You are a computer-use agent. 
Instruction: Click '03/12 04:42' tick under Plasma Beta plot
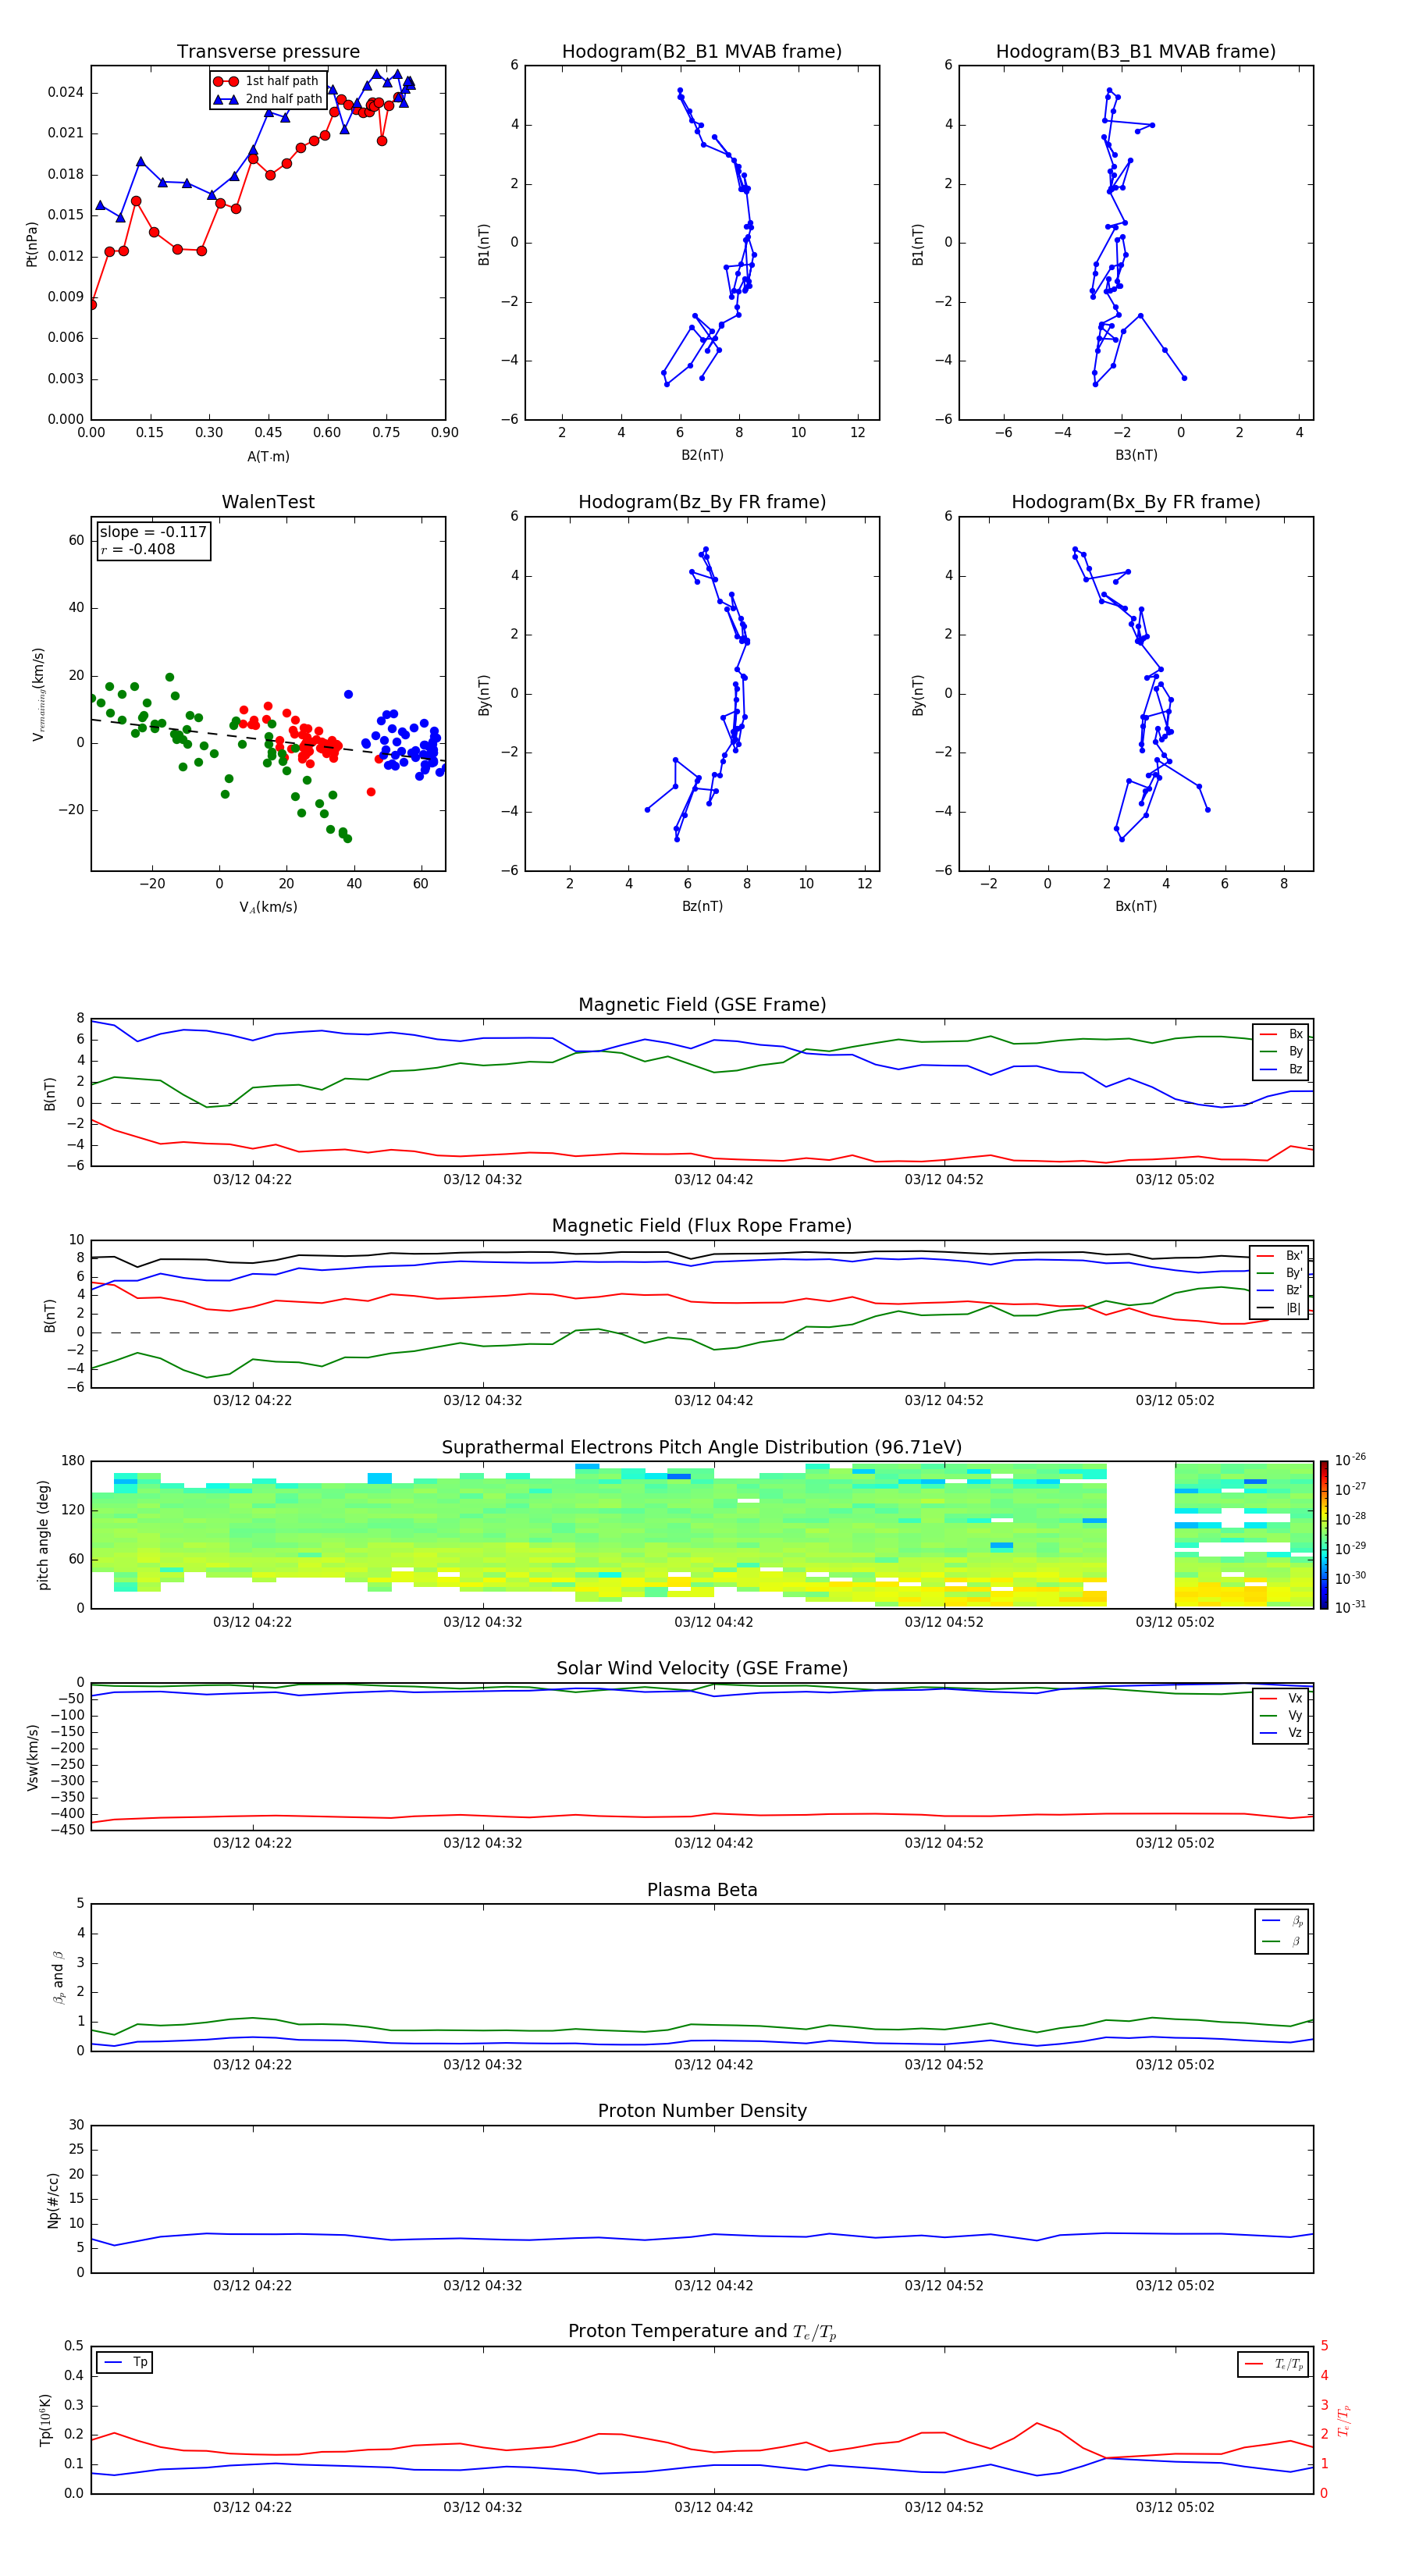point(714,2065)
